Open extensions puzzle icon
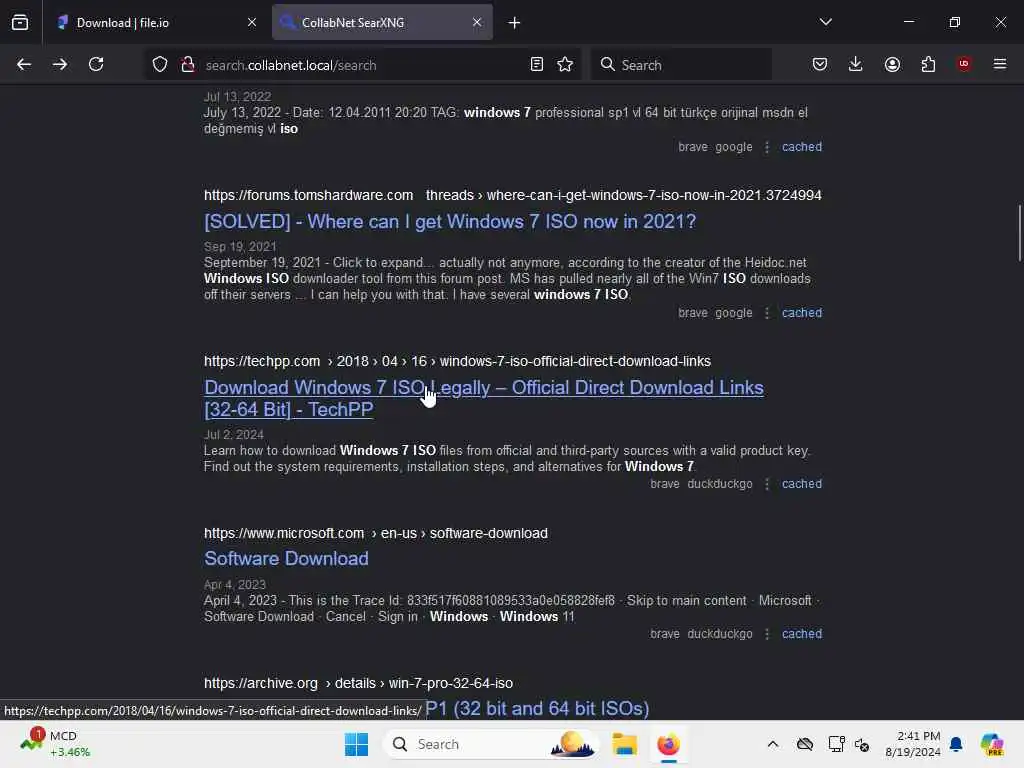This screenshot has width=1024, height=768. click(x=928, y=64)
